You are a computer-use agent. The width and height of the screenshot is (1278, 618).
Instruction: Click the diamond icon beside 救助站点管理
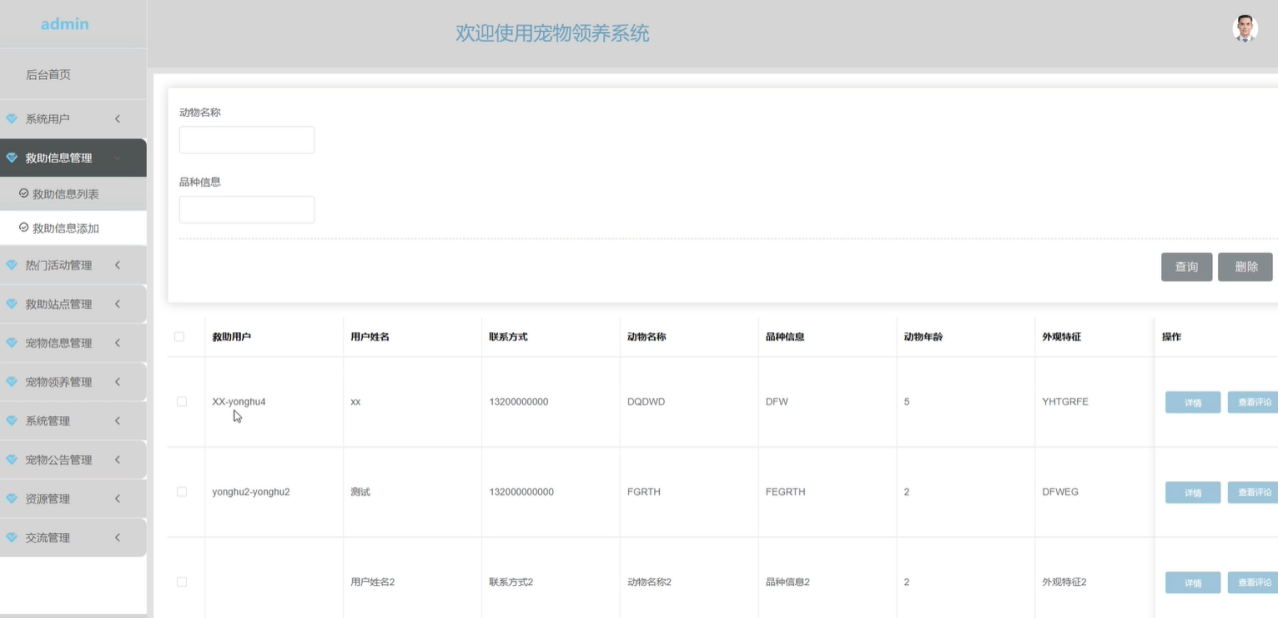[12, 304]
